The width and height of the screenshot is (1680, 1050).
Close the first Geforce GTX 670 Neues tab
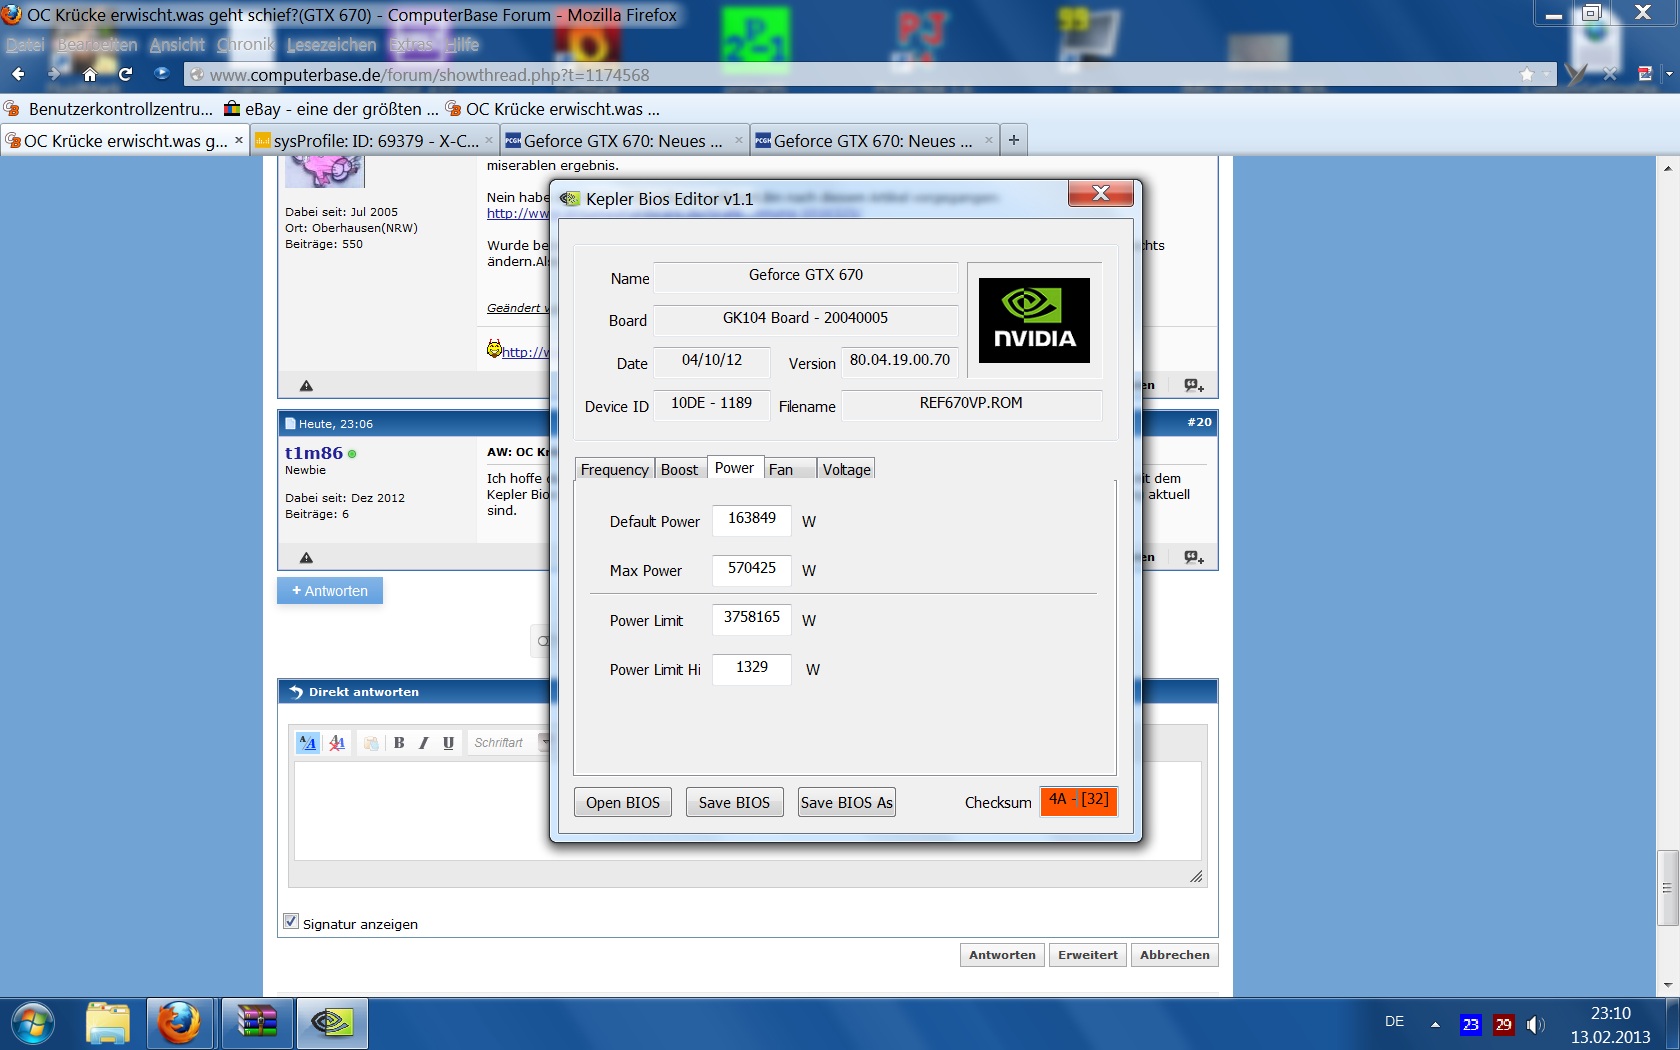[x=739, y=140]
